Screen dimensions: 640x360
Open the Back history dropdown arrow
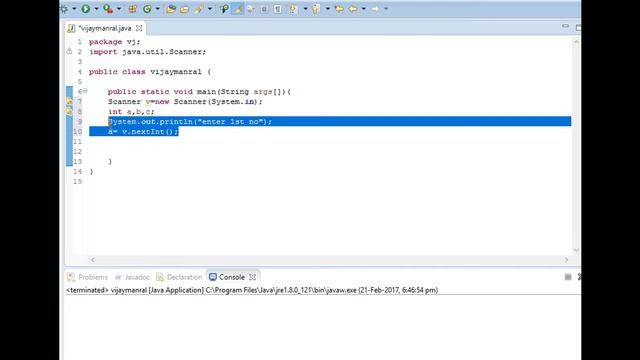point(364,9)
